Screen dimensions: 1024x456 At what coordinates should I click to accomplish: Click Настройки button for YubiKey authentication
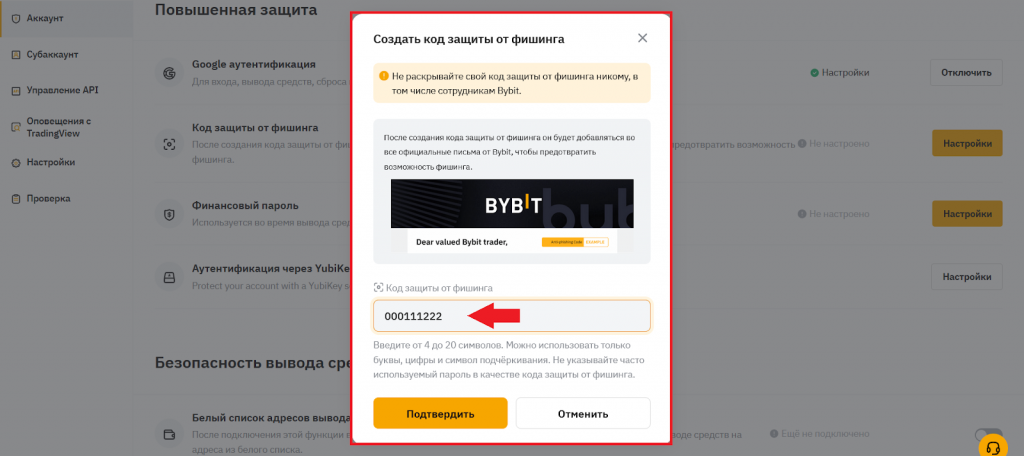coord(966,276)
